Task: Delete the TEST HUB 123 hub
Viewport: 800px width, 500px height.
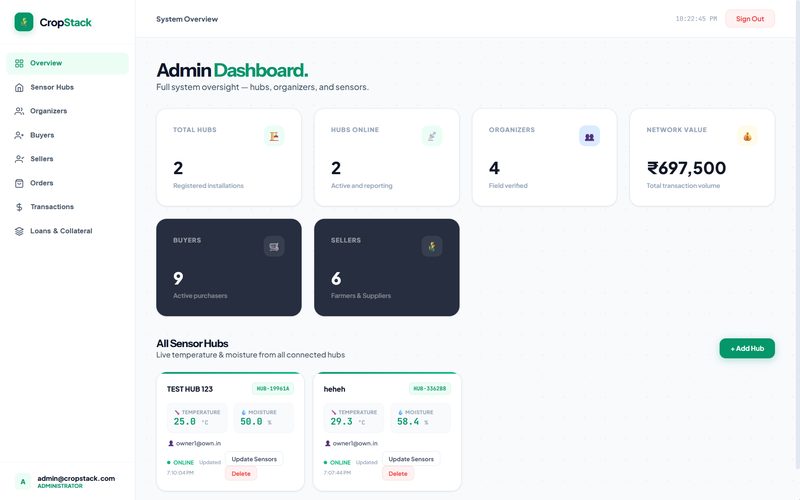Action: 241,473
